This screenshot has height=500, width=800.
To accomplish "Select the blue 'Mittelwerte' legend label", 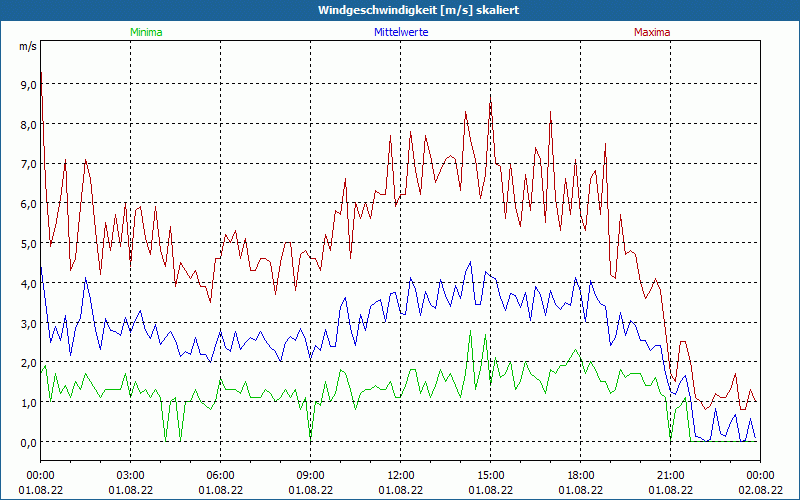I will 401,32.
